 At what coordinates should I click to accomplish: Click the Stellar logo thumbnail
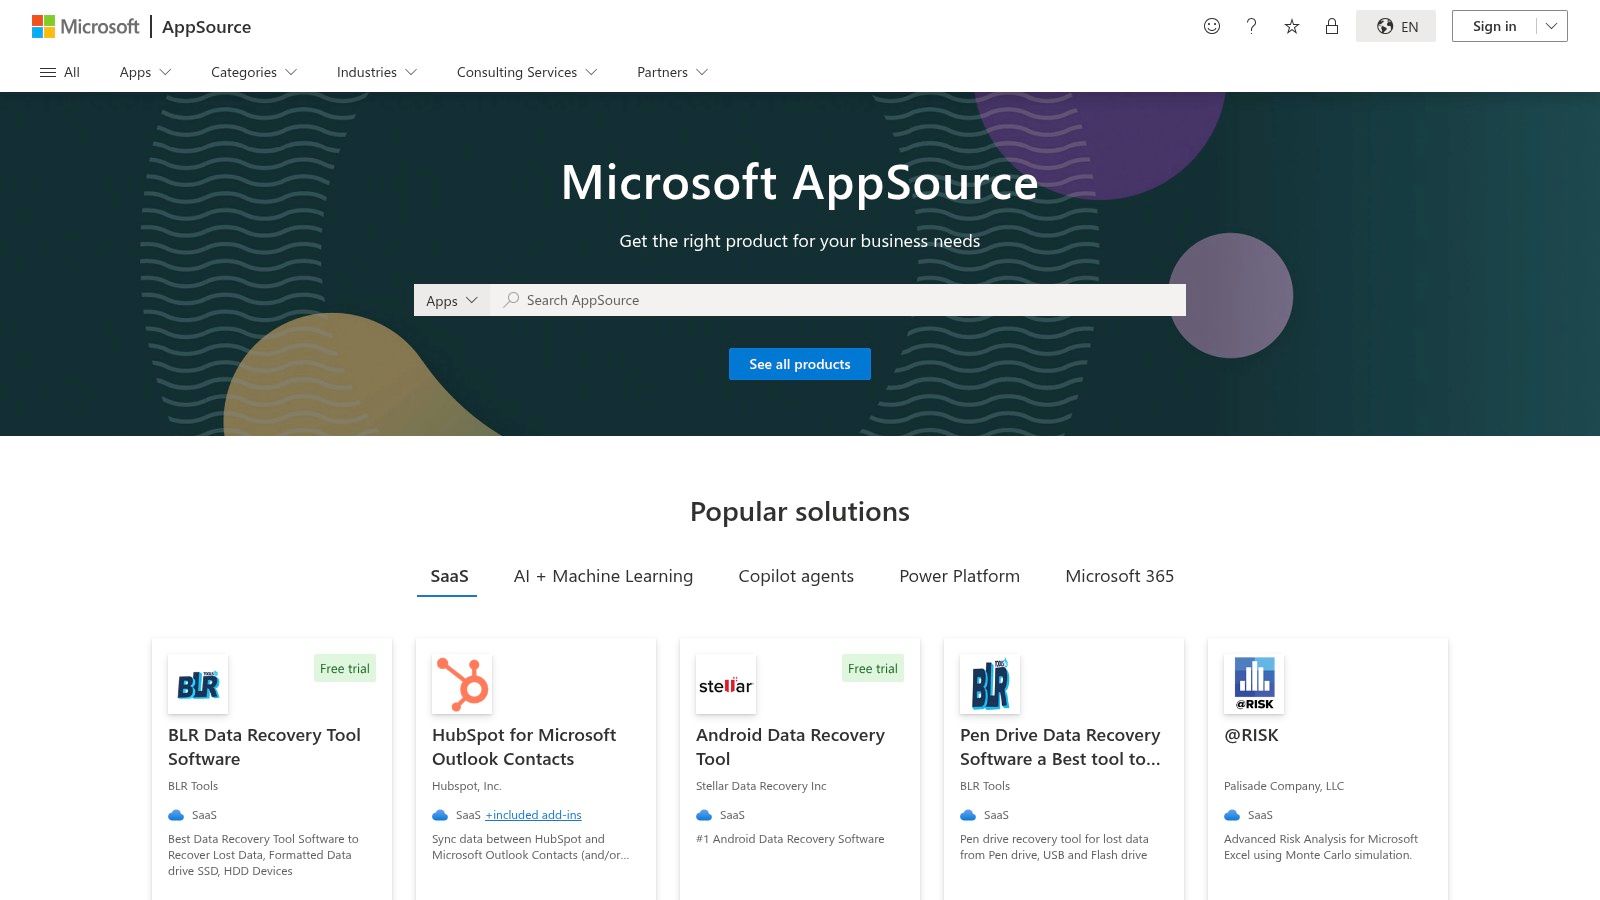click(726, 684)
